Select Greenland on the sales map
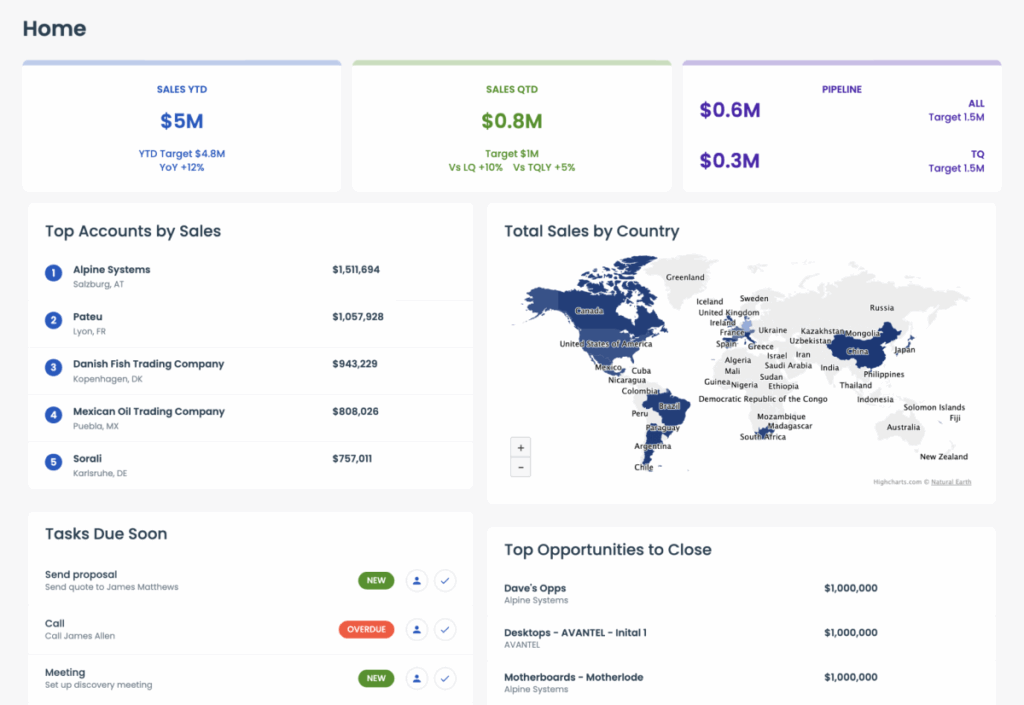The width and height of the screenshot is (1024, 705). pyautogui.click(x=685, y=277)
